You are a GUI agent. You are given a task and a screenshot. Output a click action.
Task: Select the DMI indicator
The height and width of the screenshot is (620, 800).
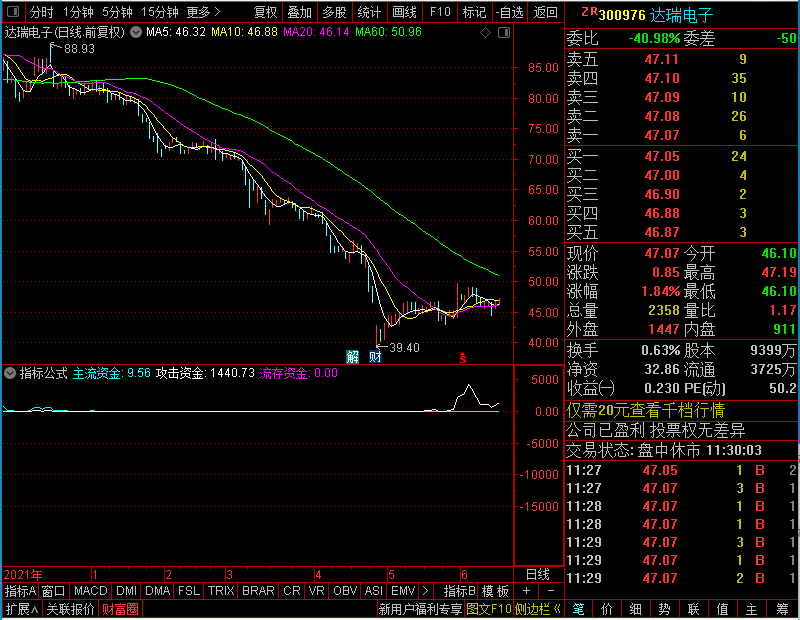point(126,591)
